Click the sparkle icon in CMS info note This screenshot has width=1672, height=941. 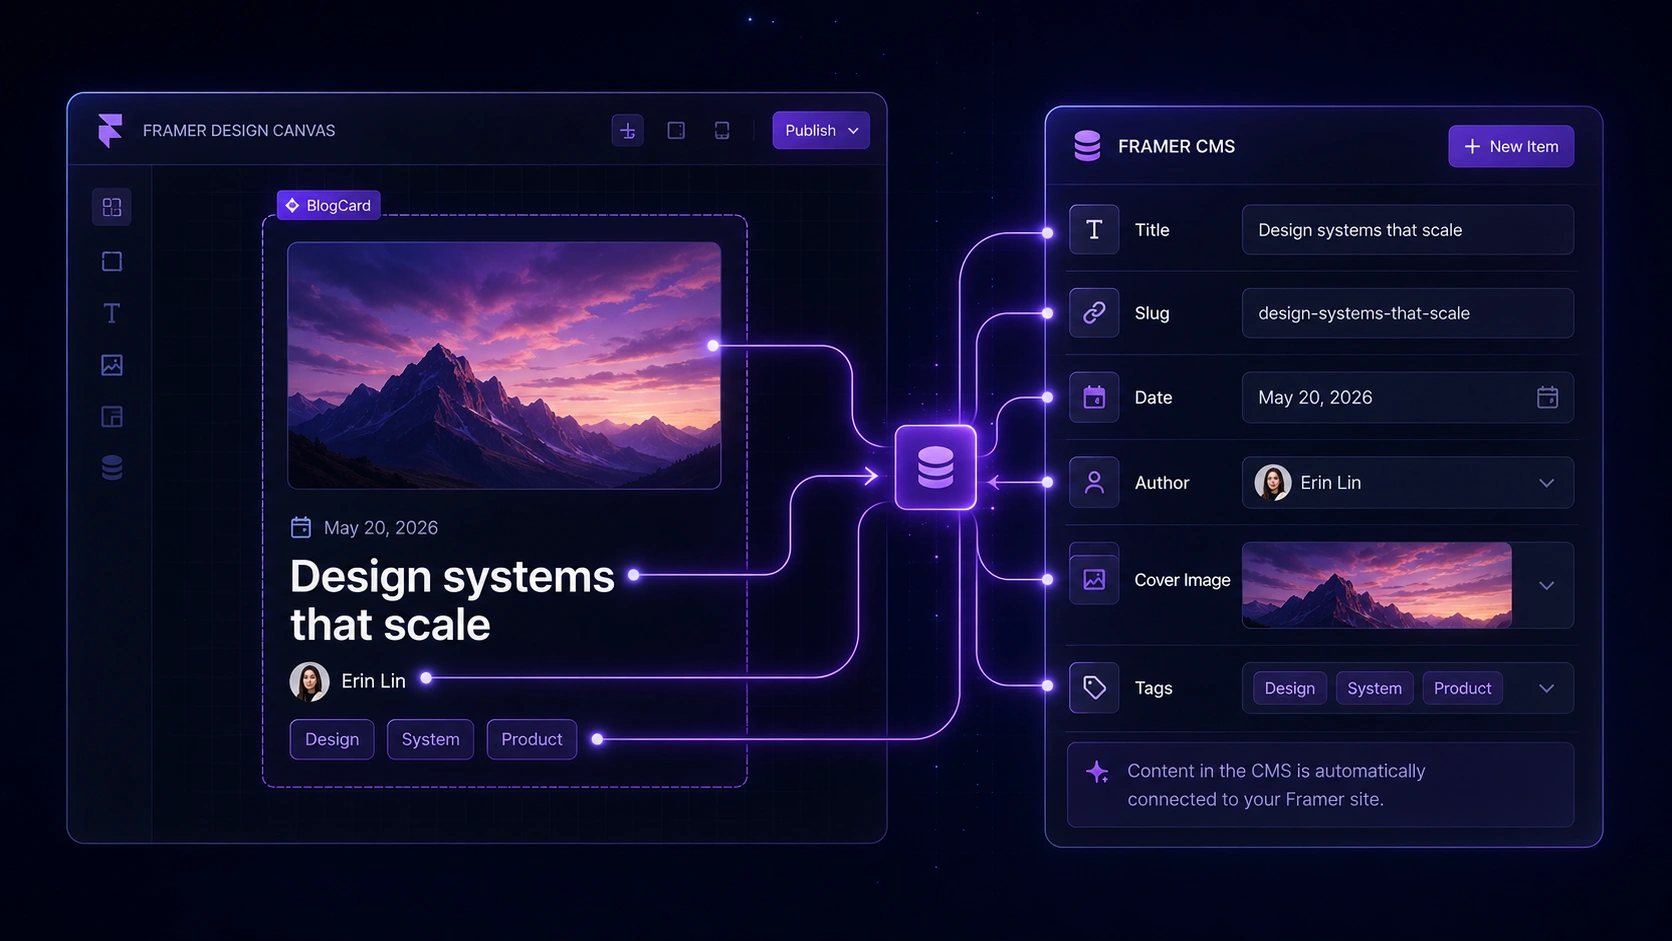tap(1097, 771)
